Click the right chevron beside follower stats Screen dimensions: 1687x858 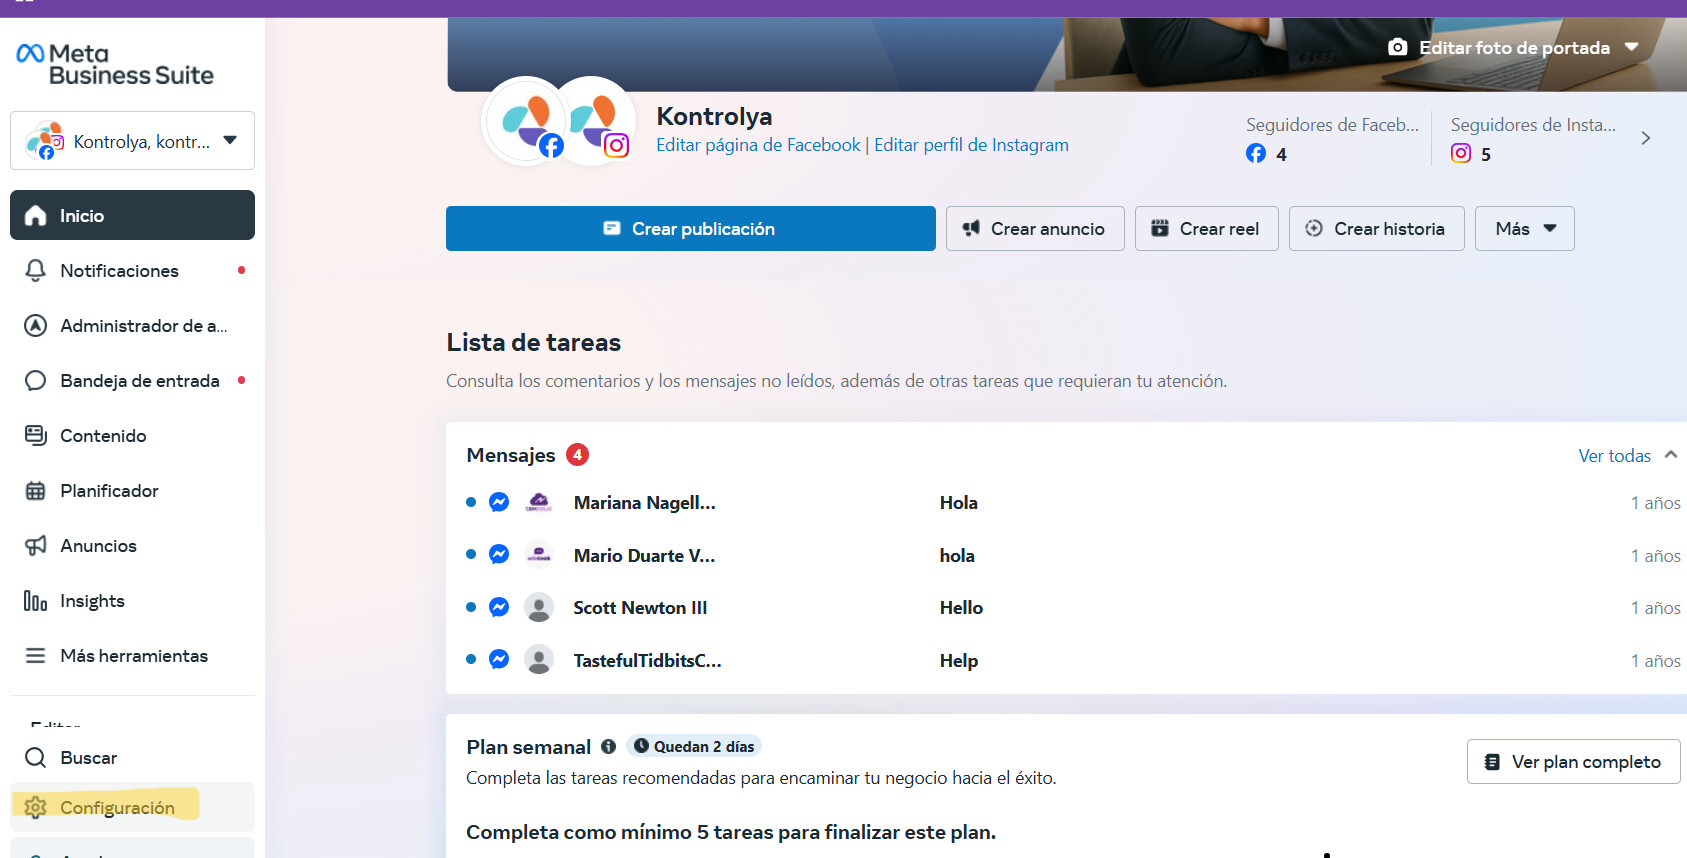coord(1645,138)
